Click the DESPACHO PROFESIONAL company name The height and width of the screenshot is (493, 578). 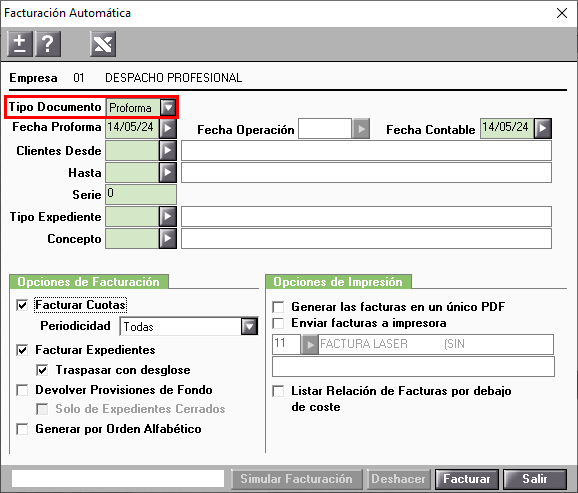pyautogui.click(x=174, y=78)
